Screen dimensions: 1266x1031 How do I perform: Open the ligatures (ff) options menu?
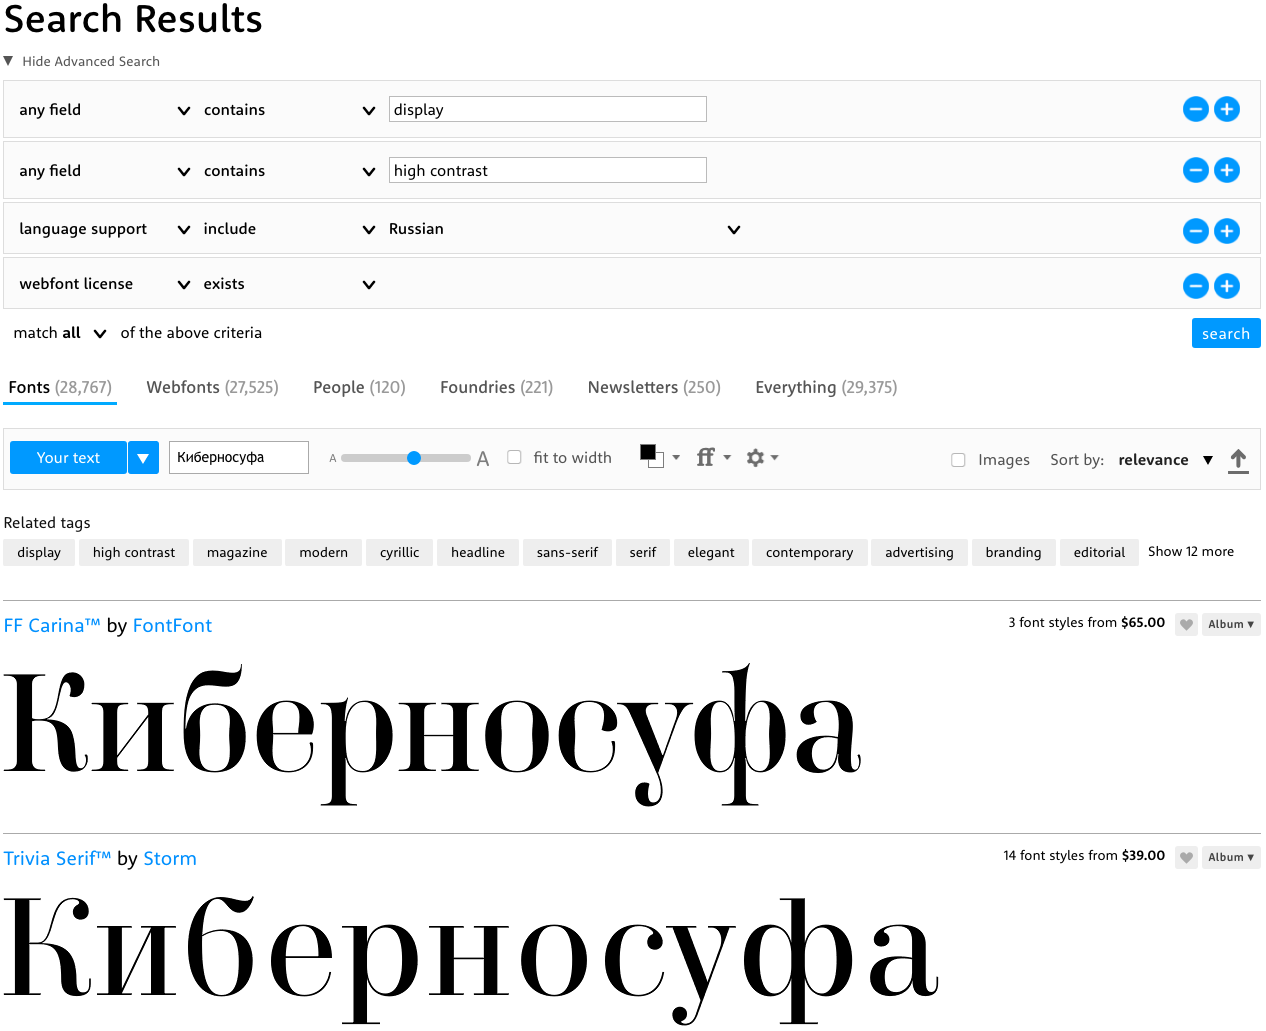coord(713,457)
